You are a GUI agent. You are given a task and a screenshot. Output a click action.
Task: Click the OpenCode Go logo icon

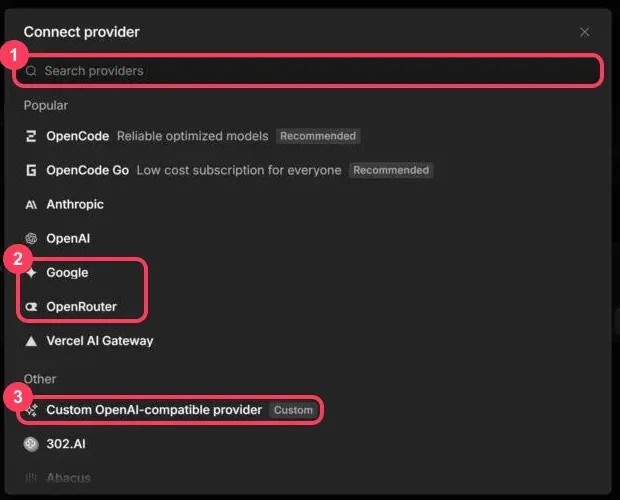coord(31,170)
